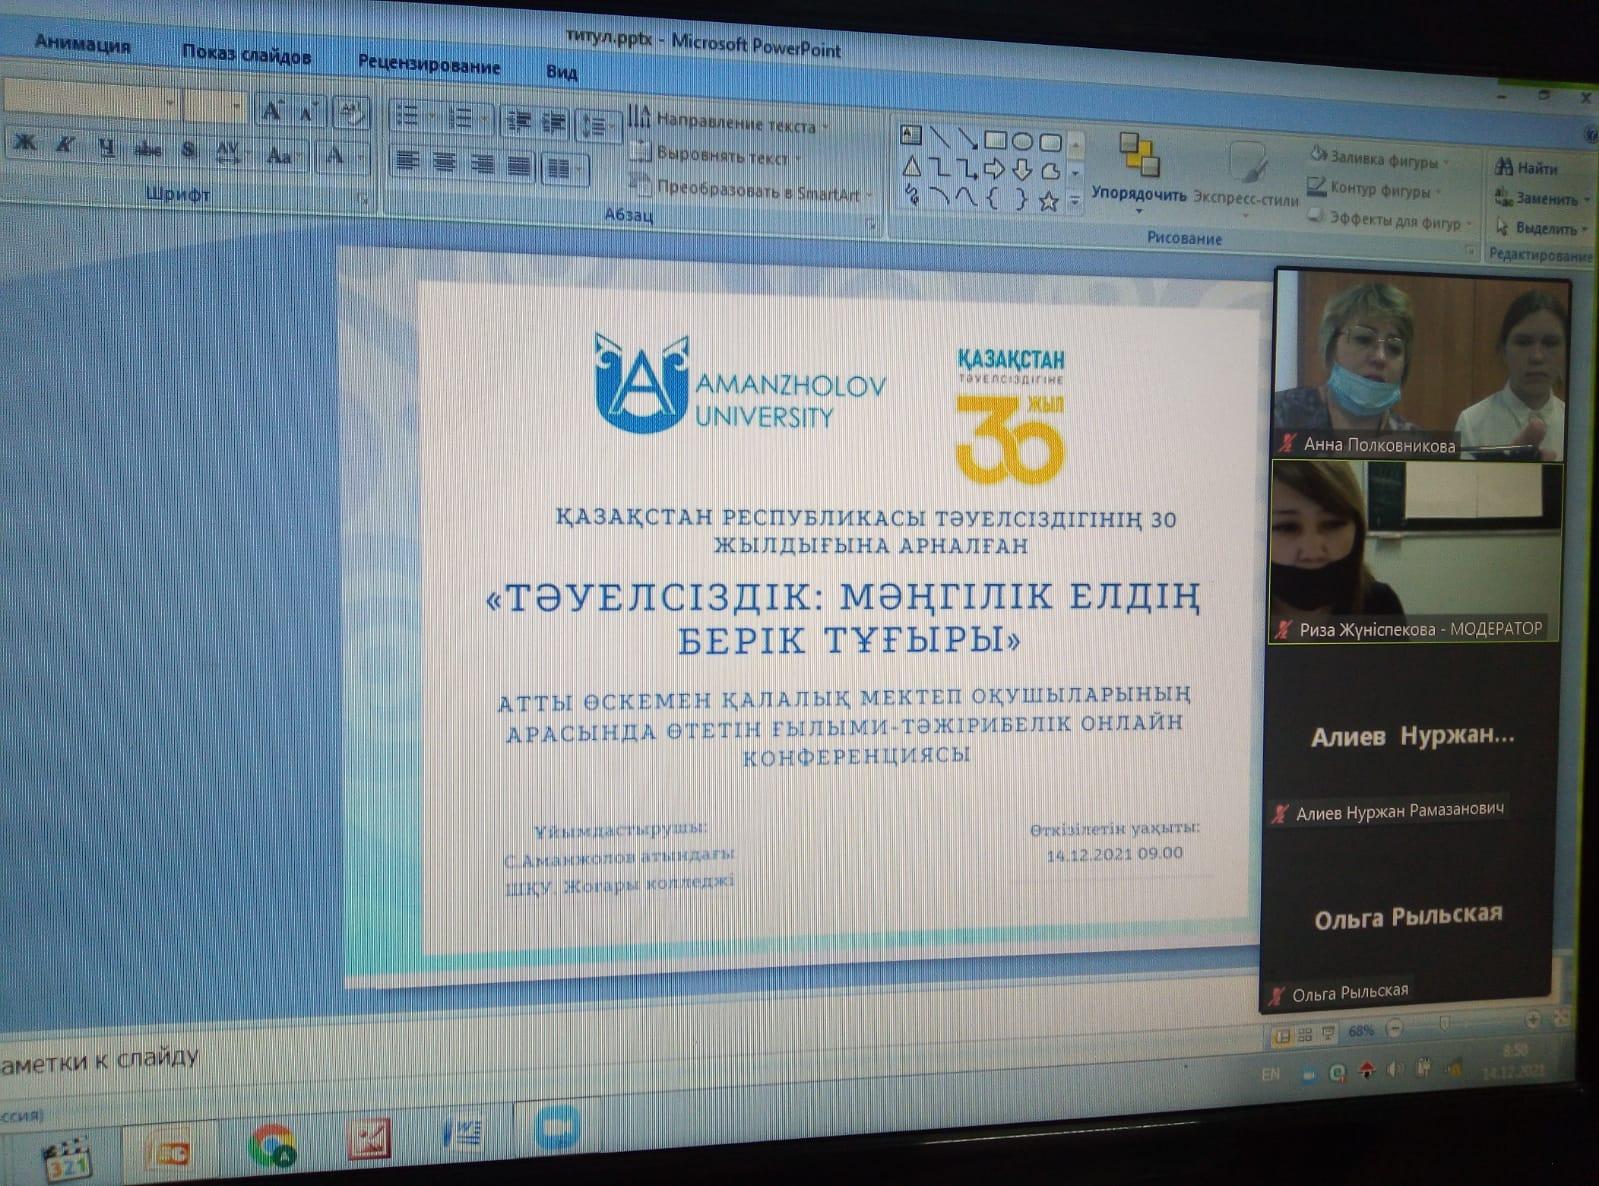Viewport: 1599px width, 1186px height.
Task: Open line spacing options
Action: click(597, 125)
